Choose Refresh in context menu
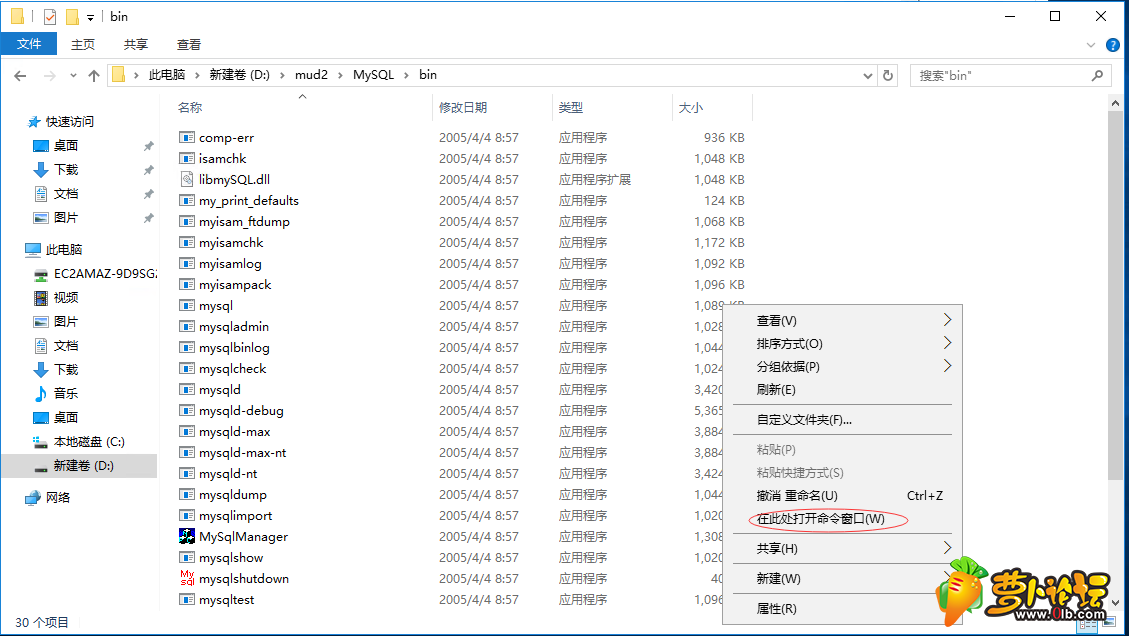Viewport: 1129px width, 636px height. click(842, 390)
